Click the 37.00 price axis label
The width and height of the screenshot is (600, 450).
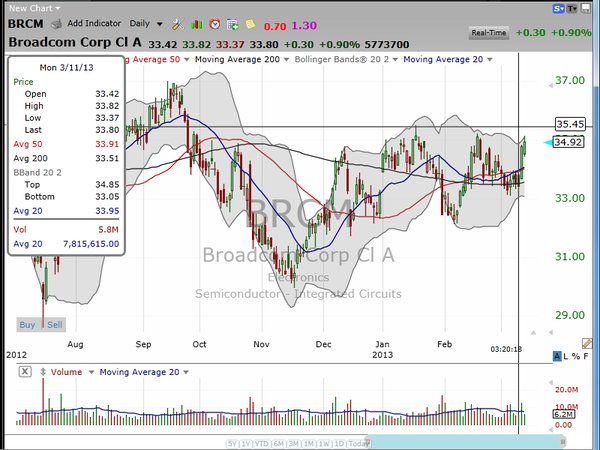570,80
